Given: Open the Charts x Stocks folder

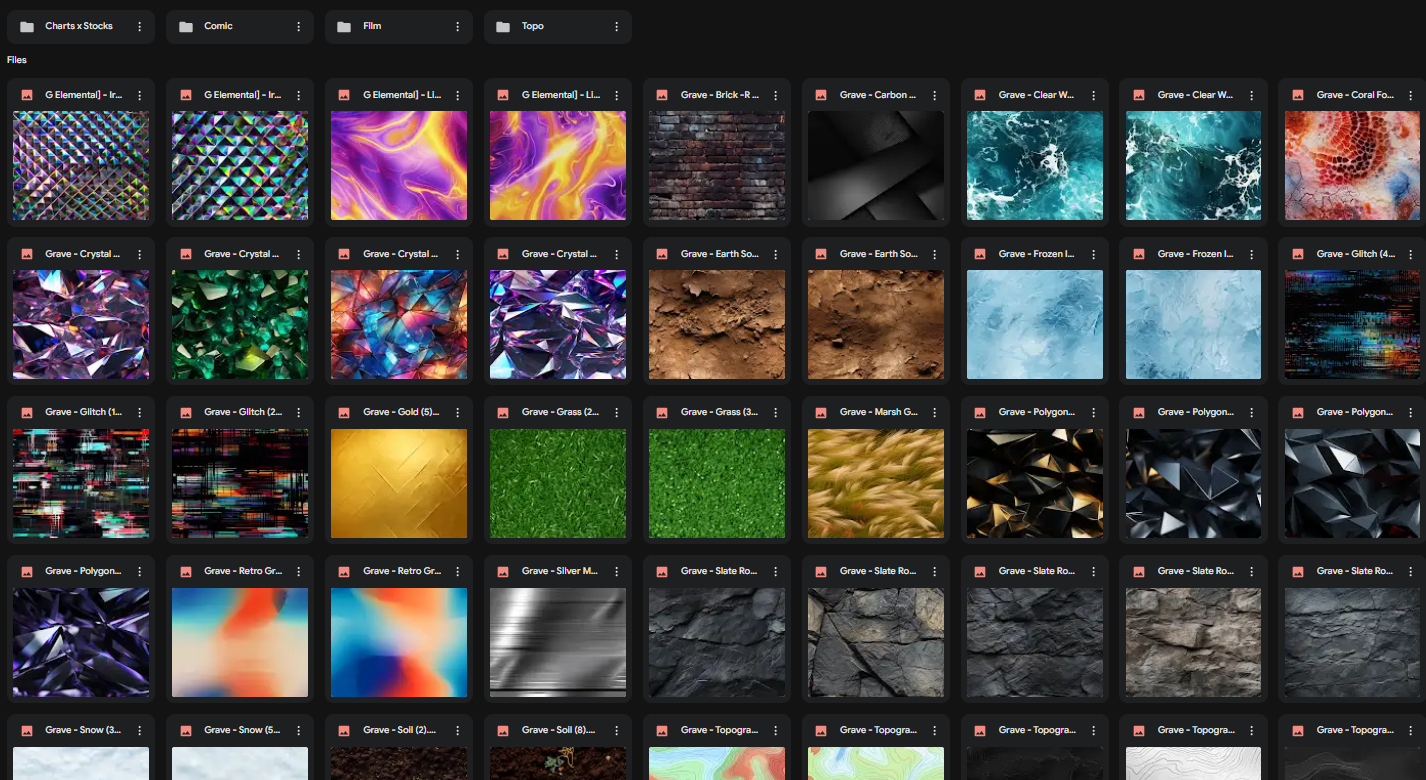Looking at the screenshot, I should (x=80, y=26).
